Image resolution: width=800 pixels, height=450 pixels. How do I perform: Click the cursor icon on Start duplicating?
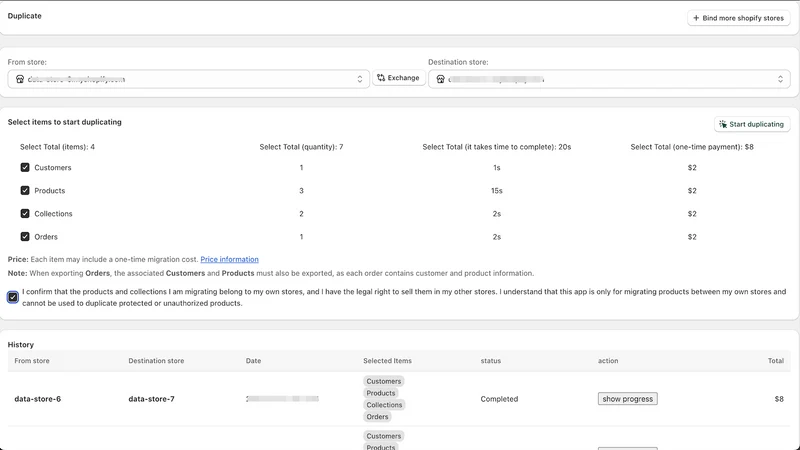tap(722, 124)
